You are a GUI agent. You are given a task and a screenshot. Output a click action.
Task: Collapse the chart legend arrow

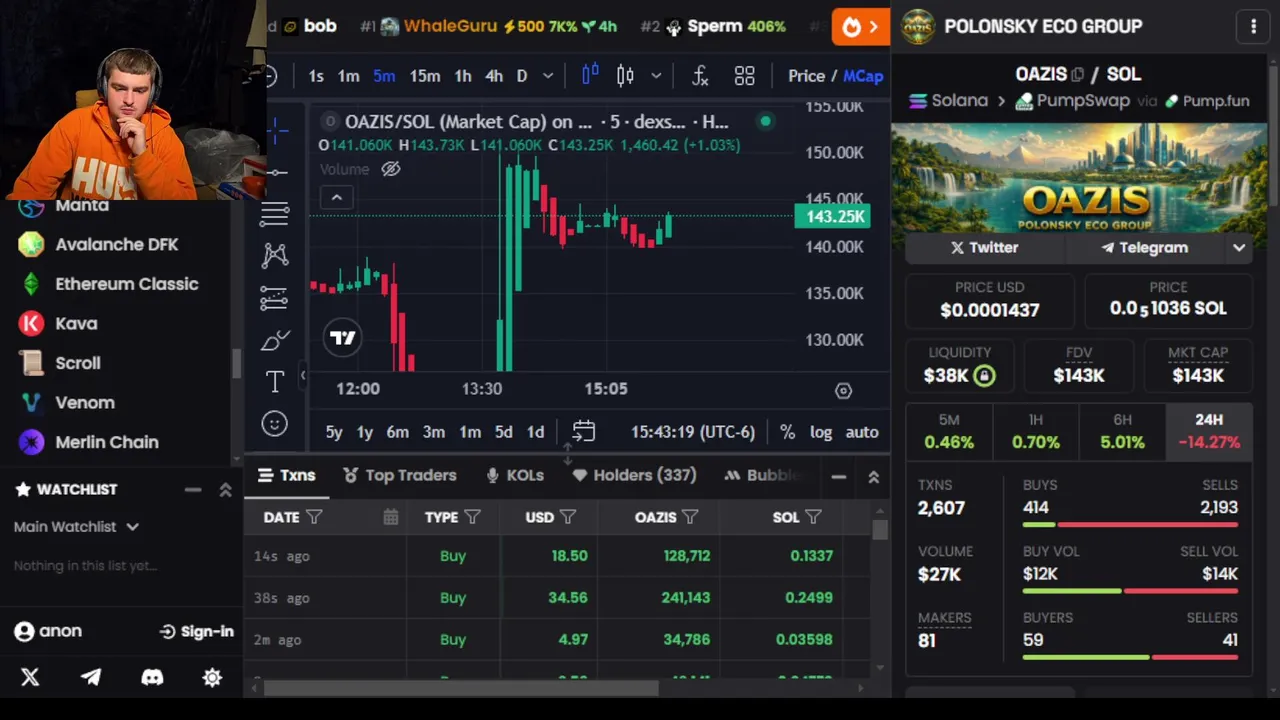click(337, 198)
